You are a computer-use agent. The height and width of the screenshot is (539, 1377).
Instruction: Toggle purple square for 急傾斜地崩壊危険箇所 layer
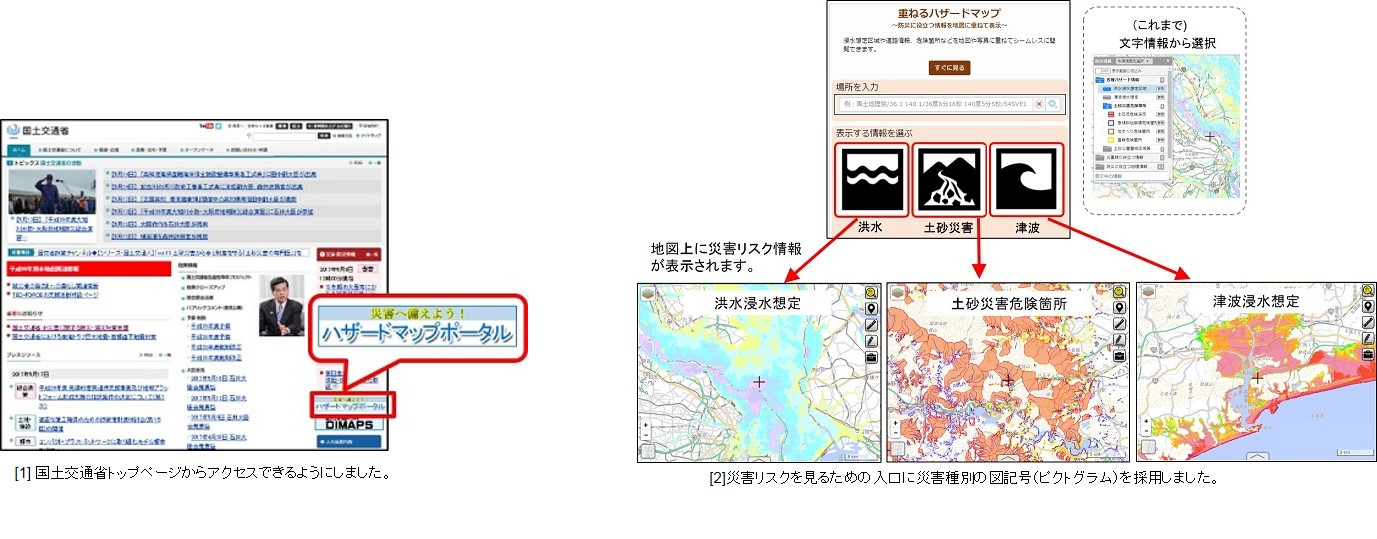click(1111, 122)
